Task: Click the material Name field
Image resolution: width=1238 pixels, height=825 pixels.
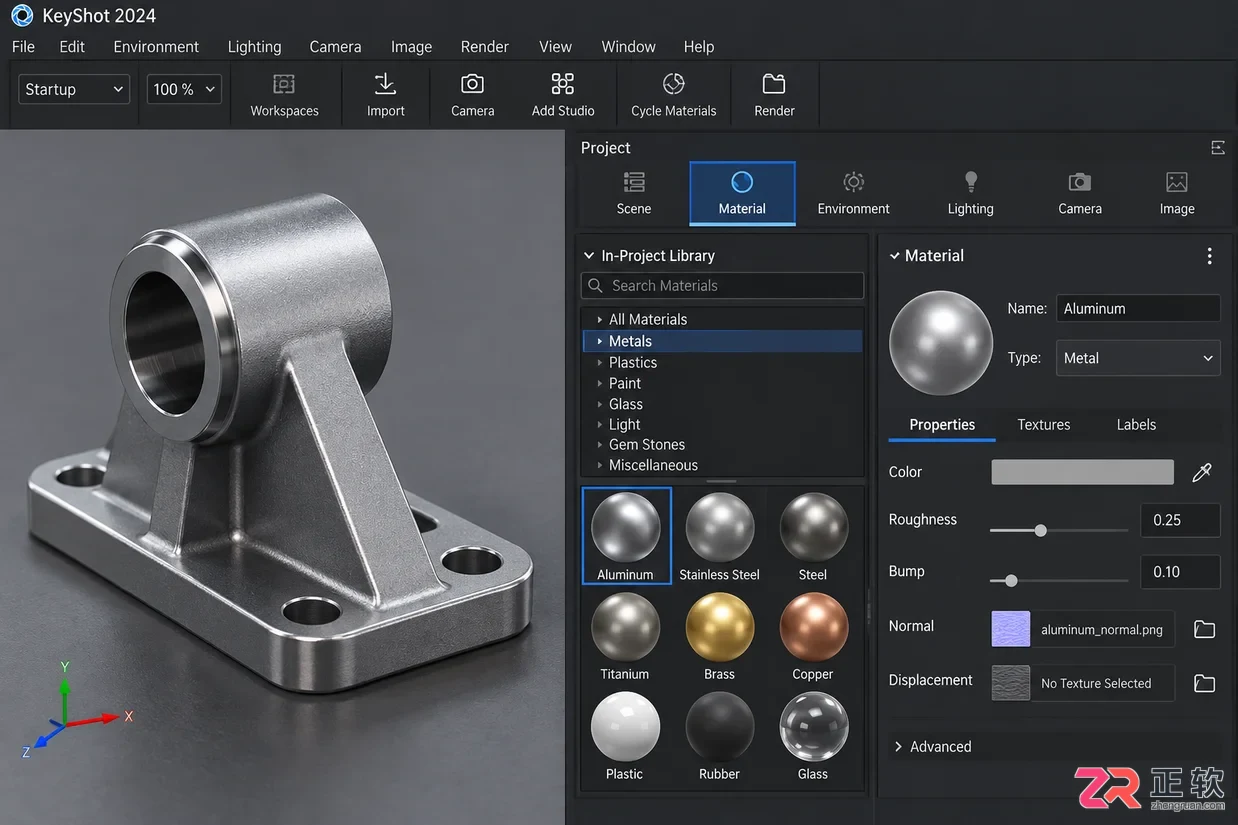Action: click(1138, 309)
